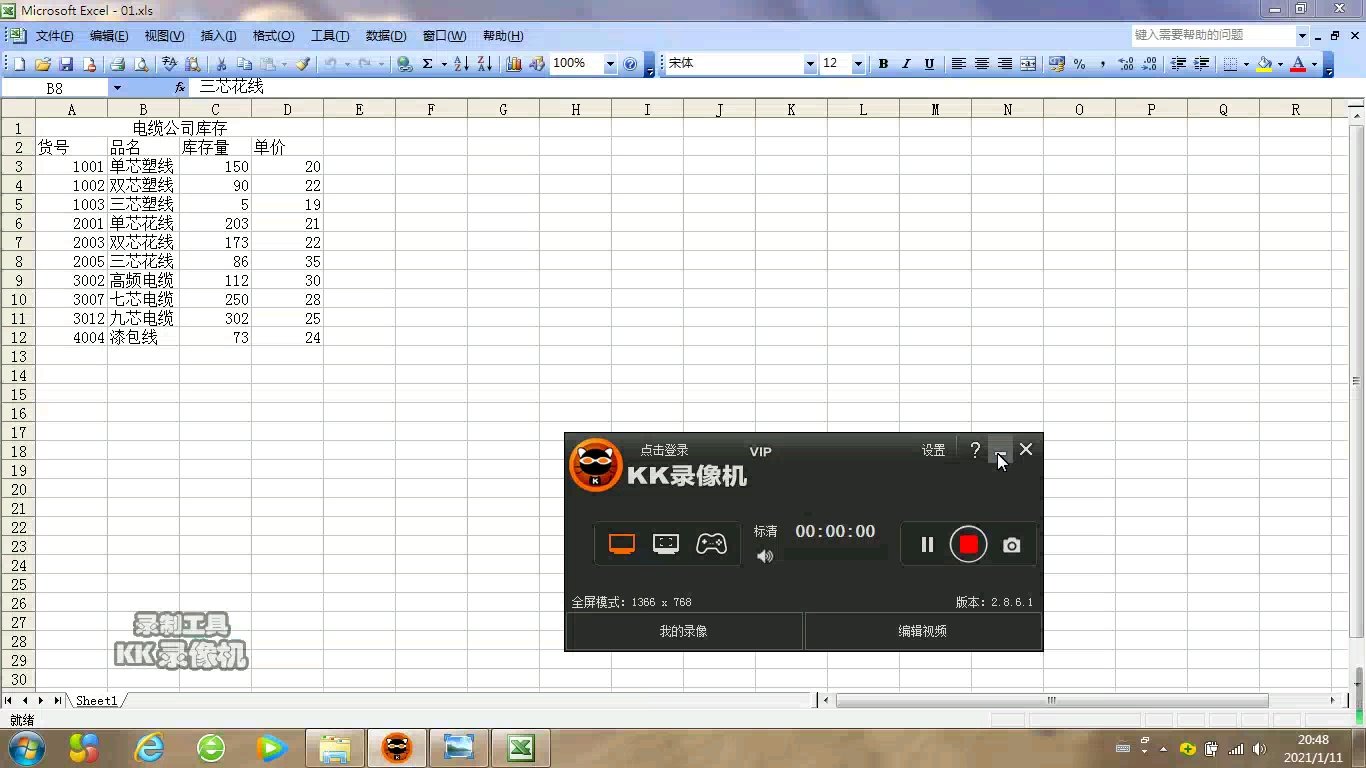Viewport: 1366px width, 768px height.
Task: Mute the speaker in KK录像机
Action: (765, 557)
